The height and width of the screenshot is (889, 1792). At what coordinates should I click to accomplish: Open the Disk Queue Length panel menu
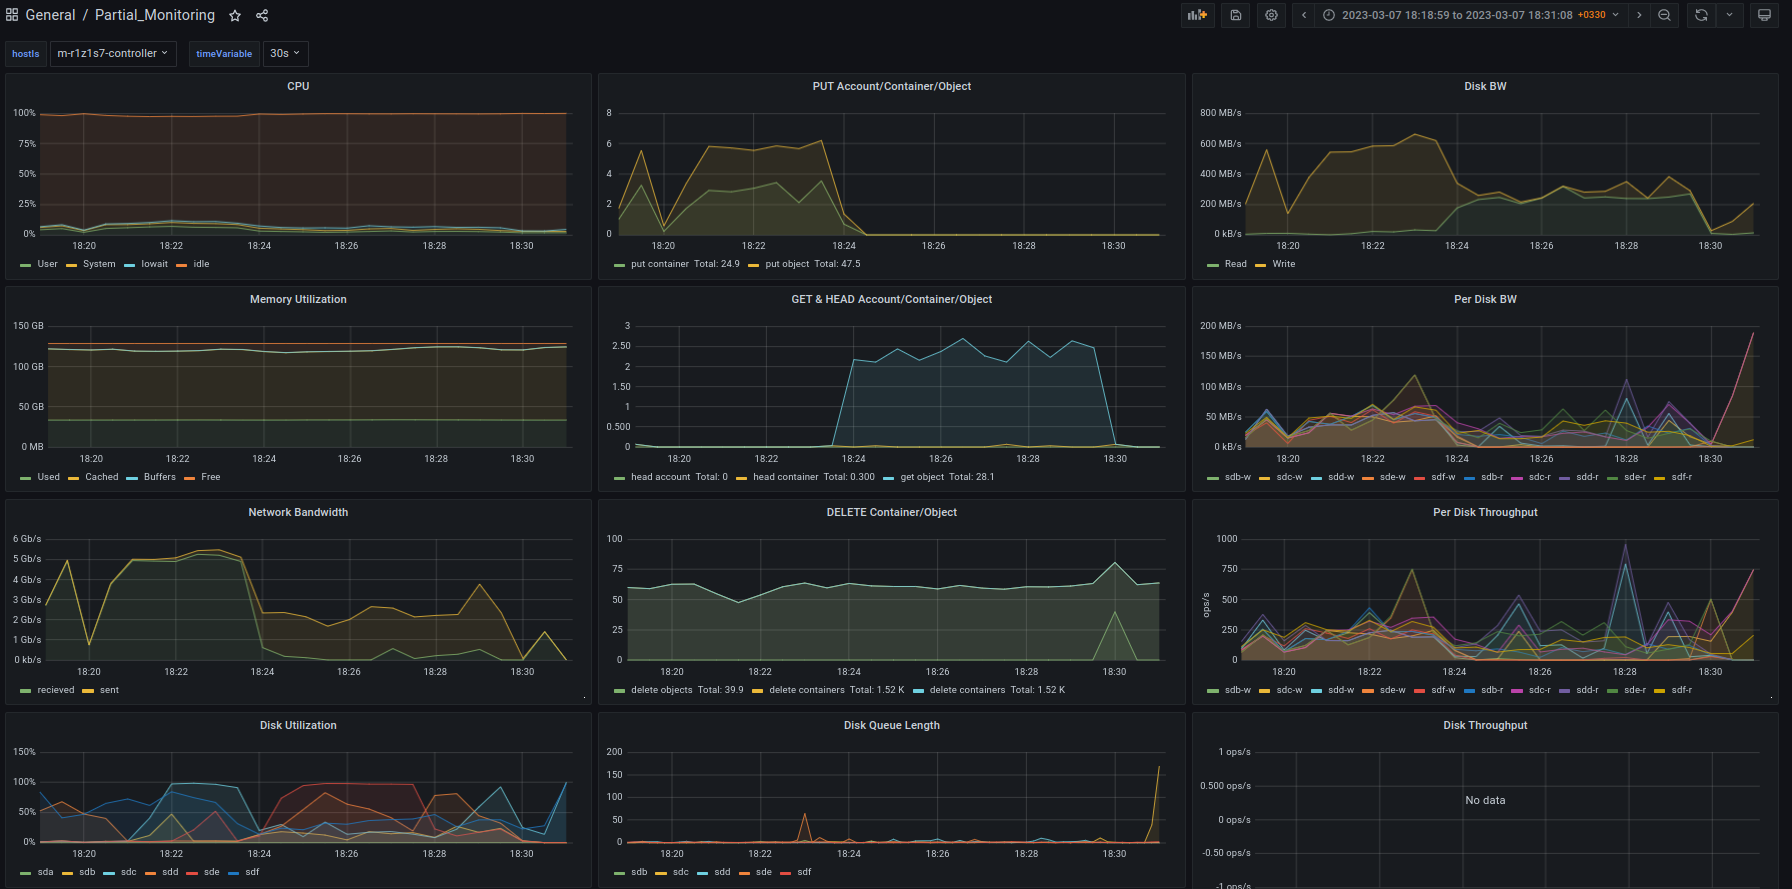click(x=891, y=725)
